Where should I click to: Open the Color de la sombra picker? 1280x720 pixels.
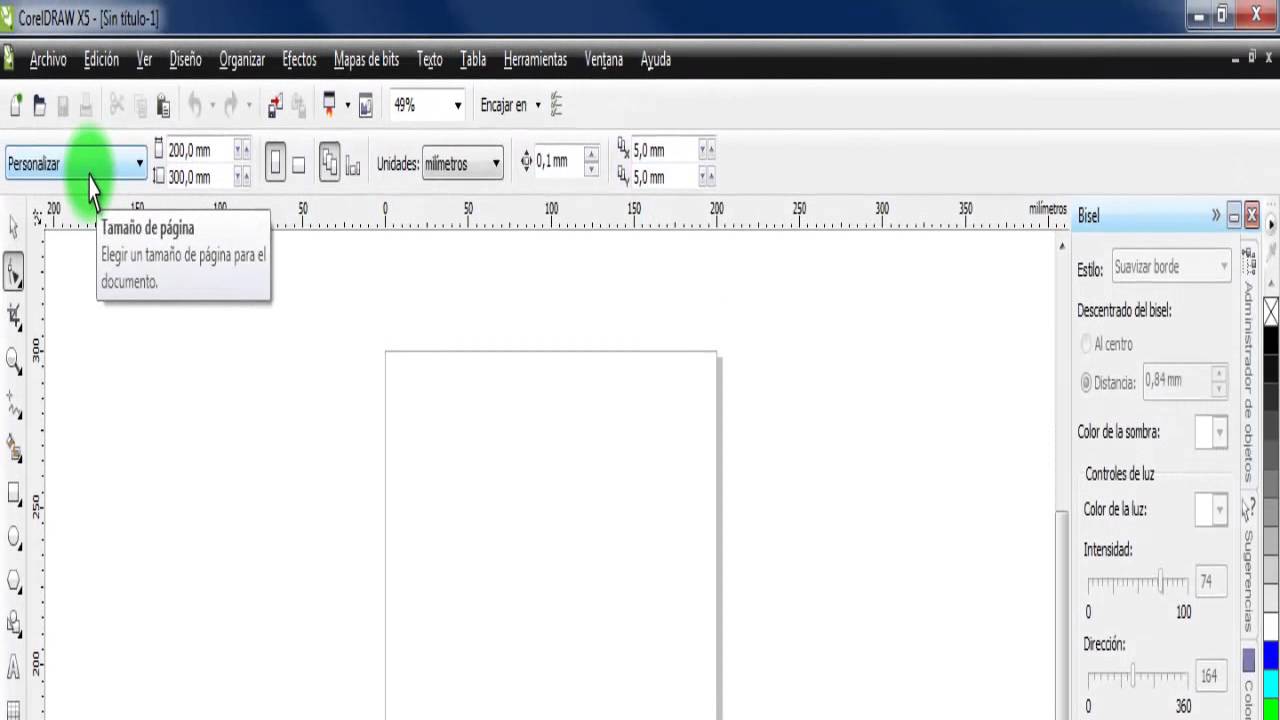coord(1211,433)
